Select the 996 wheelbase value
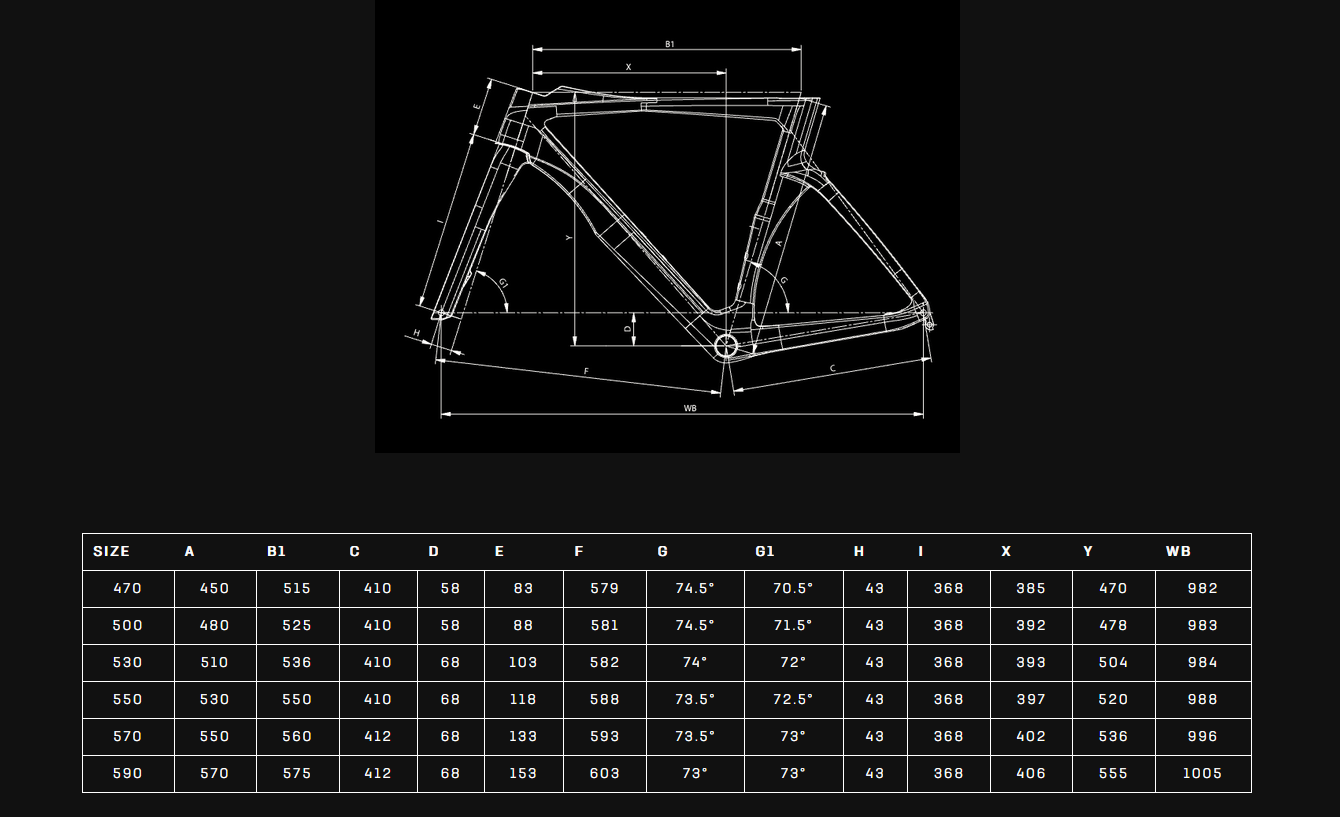This screenshot has width=1340, height=817. click(x=1203, y=736)
